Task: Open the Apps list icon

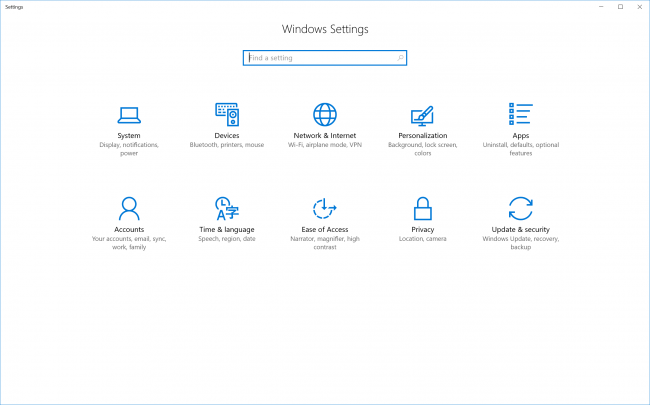Action: 521,114
